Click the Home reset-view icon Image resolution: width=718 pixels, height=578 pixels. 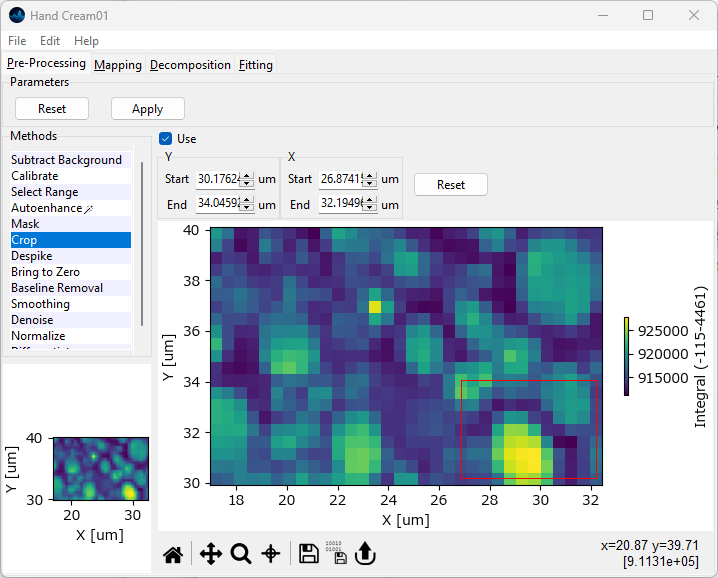pyautogui.click(x=173, y=554)
